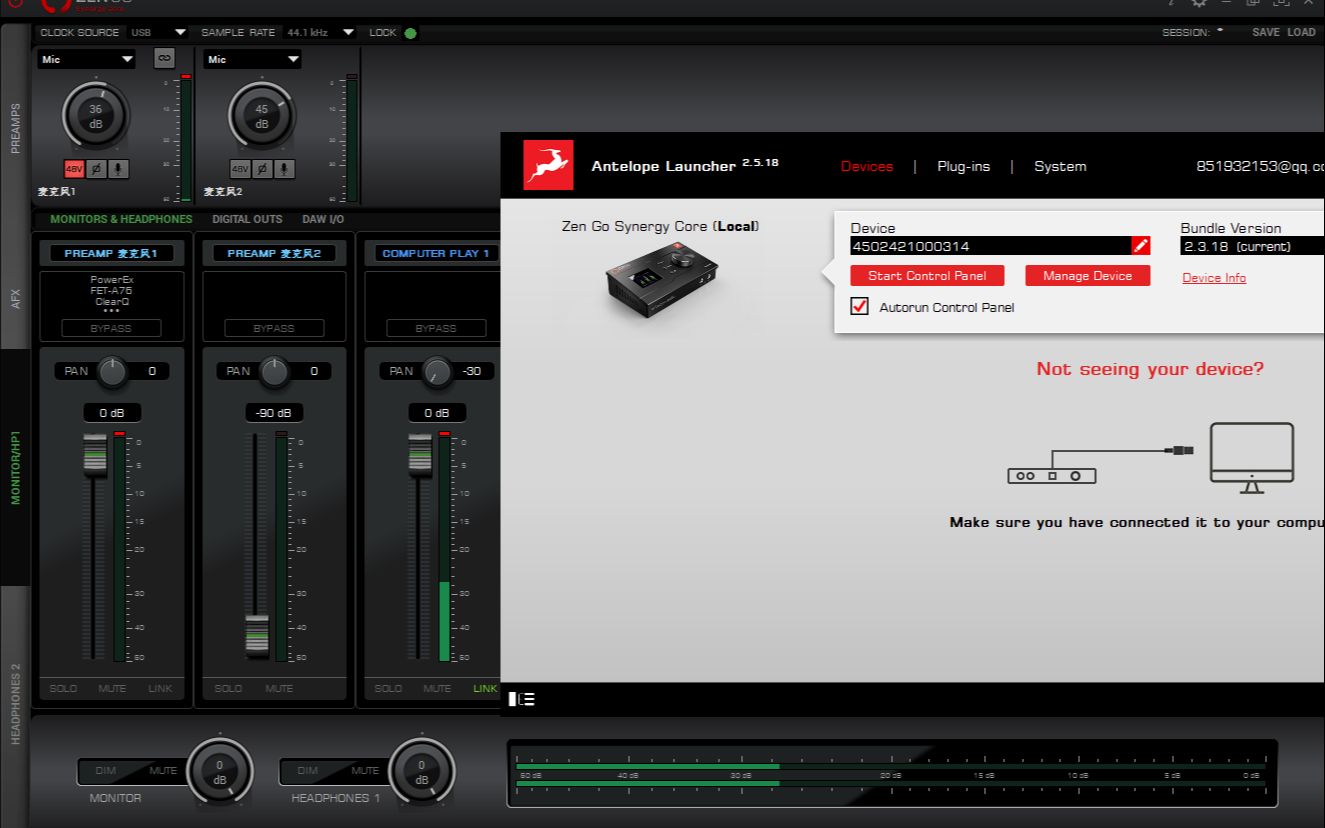The width and height of the screenshot is (1325, 828).
Task: Click the Monitor volume knob
Action: tap(220, 772)
